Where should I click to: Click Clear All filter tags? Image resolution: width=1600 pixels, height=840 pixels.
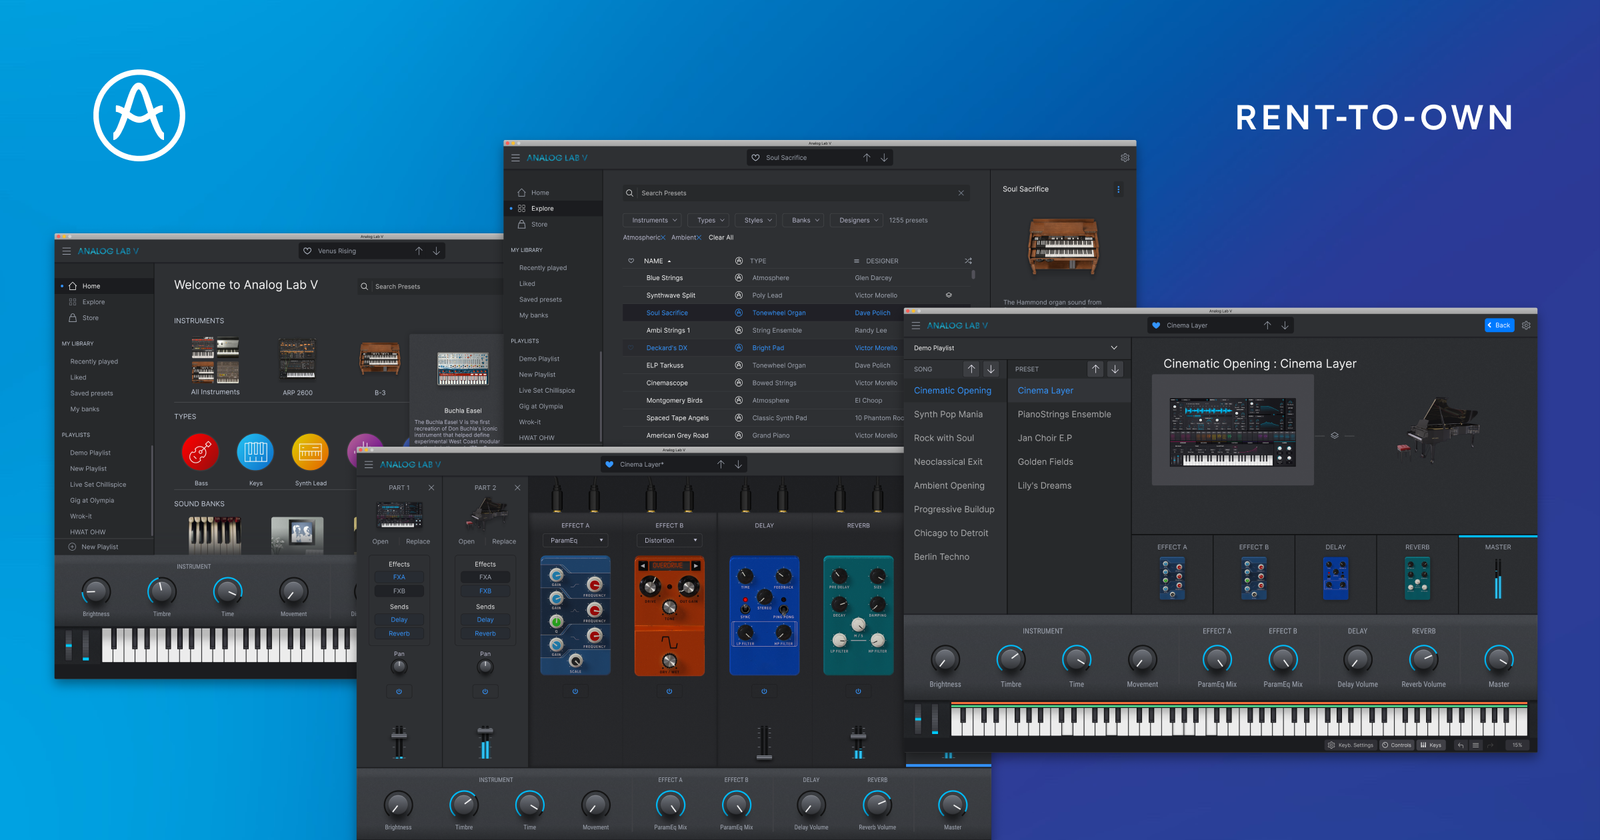721,238
